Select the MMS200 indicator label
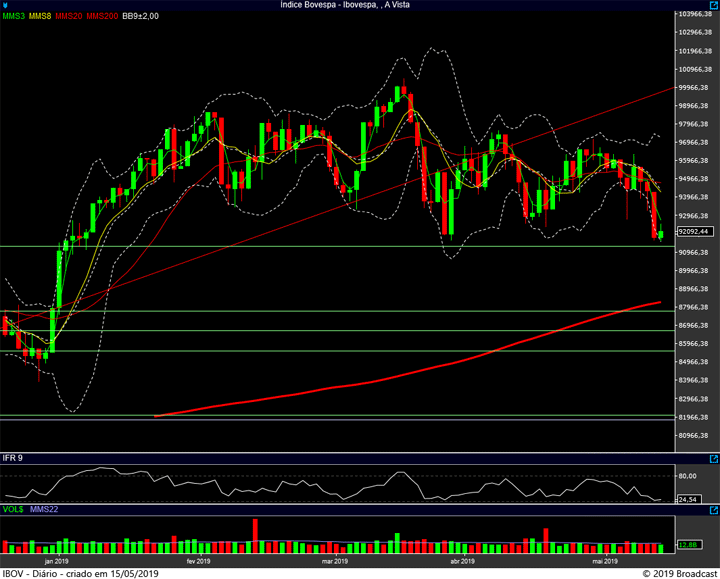 point(102,16)
